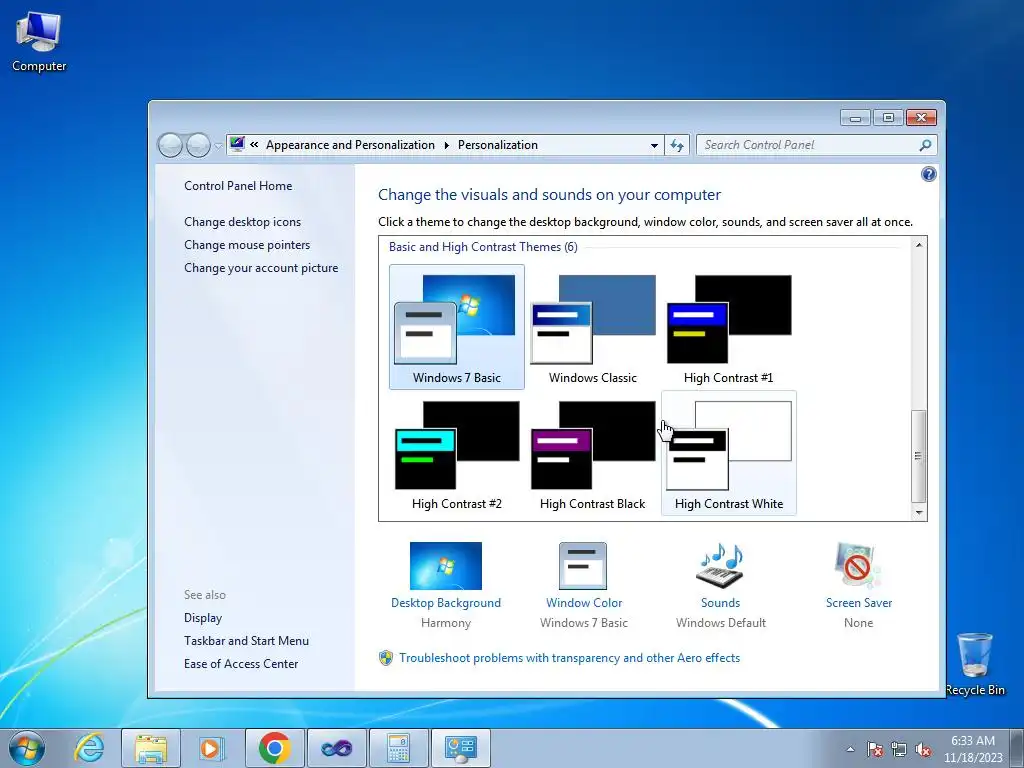Click the muted volume tray icon

point(923,749)
